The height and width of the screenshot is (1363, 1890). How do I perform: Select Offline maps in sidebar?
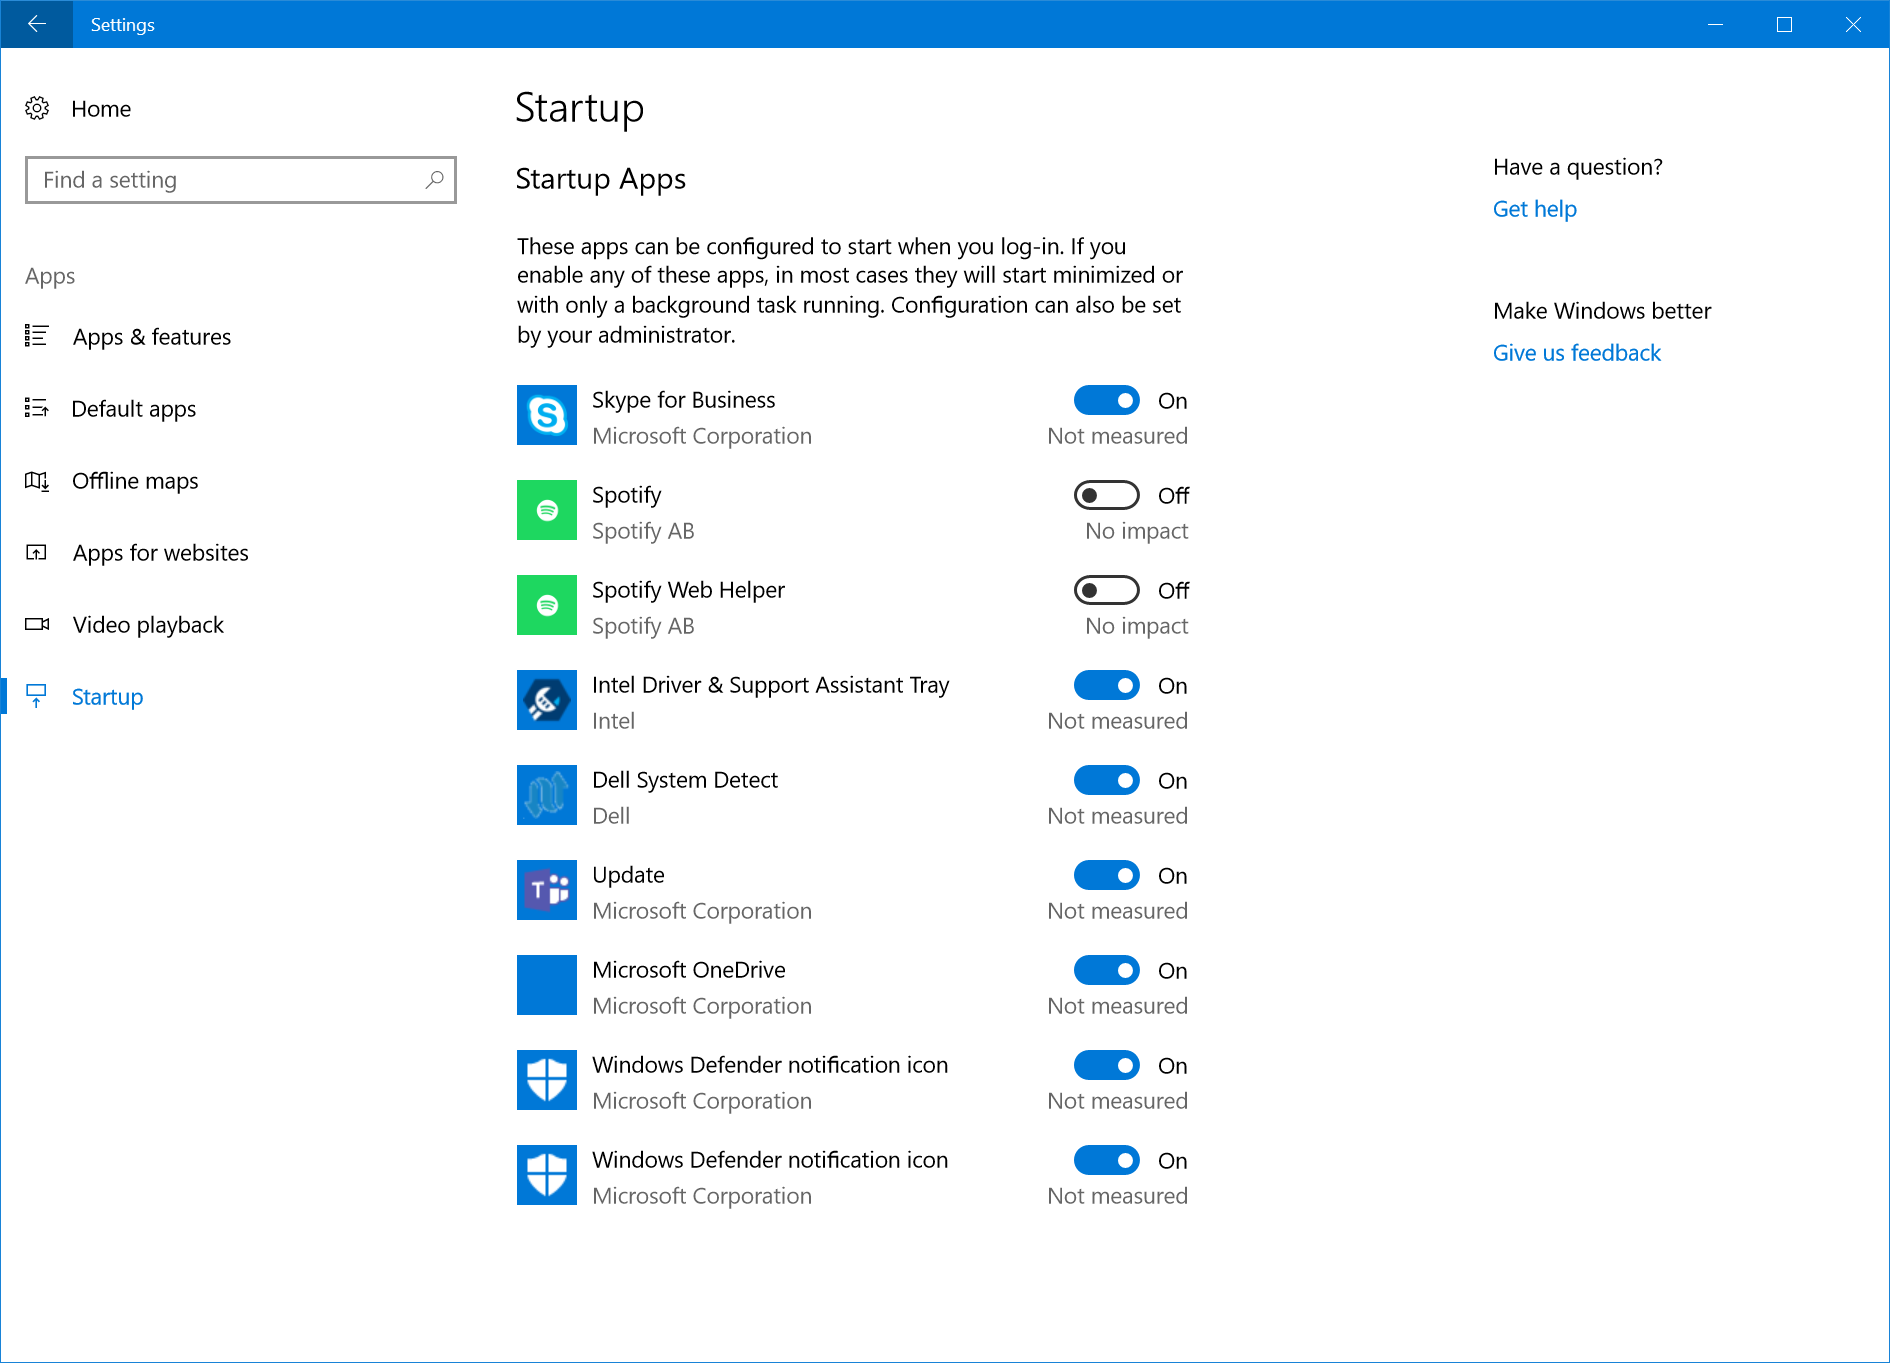tap(135, 481)
